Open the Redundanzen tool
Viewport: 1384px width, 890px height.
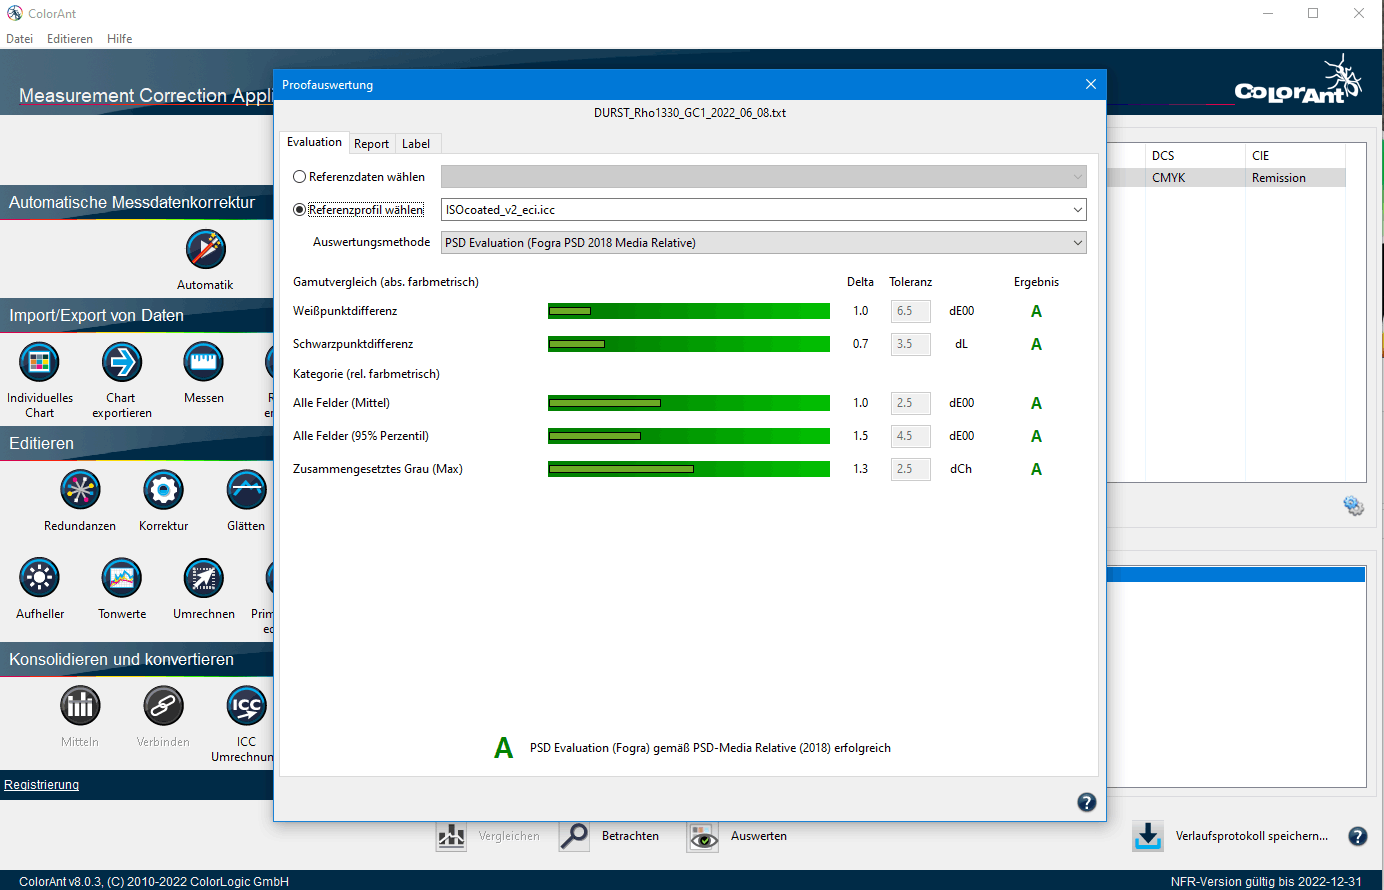click(80, 490)
